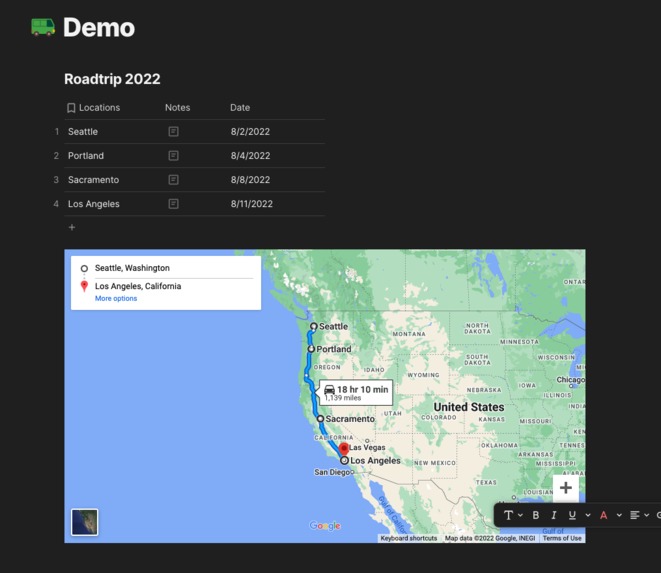The width and height of the screenshot is (661, 573).
Task: Click the red Los Angeles destination pin
Action: point(344,448)
